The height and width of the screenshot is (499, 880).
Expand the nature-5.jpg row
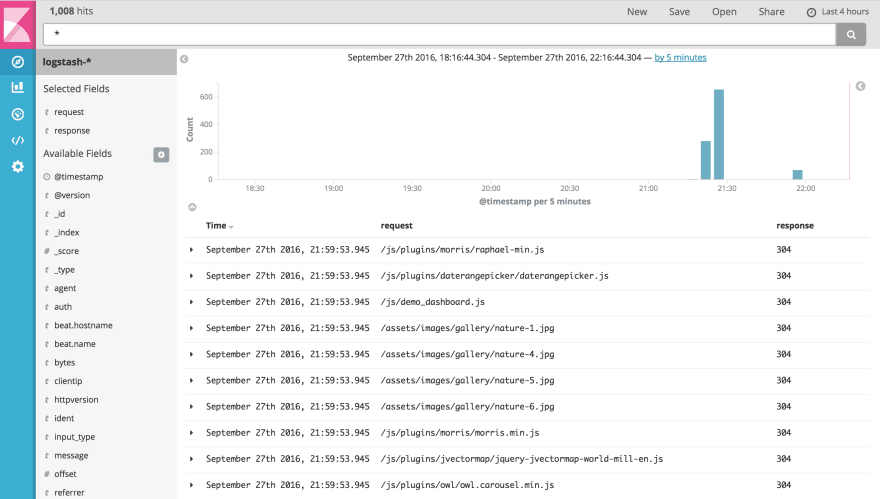(191, 381)
